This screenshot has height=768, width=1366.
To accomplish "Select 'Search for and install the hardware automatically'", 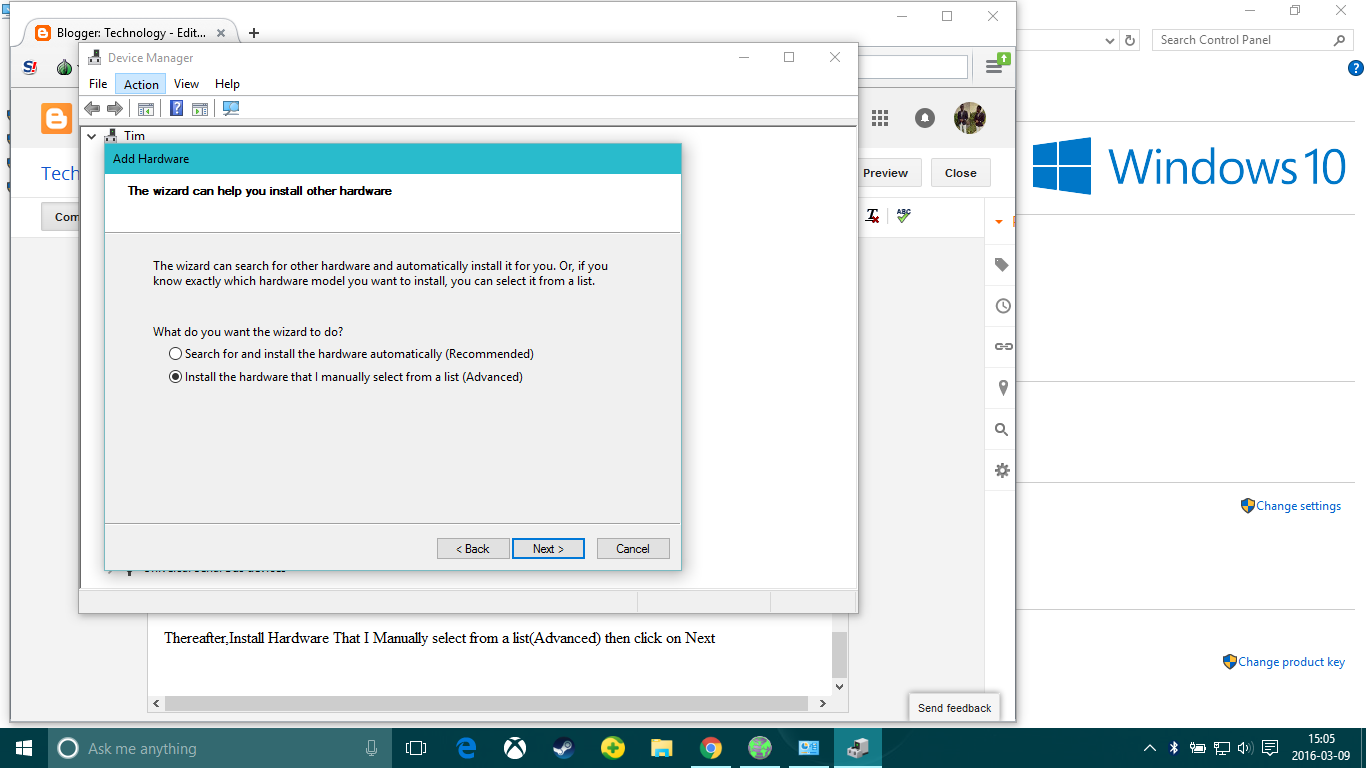I will coord(175,353).
